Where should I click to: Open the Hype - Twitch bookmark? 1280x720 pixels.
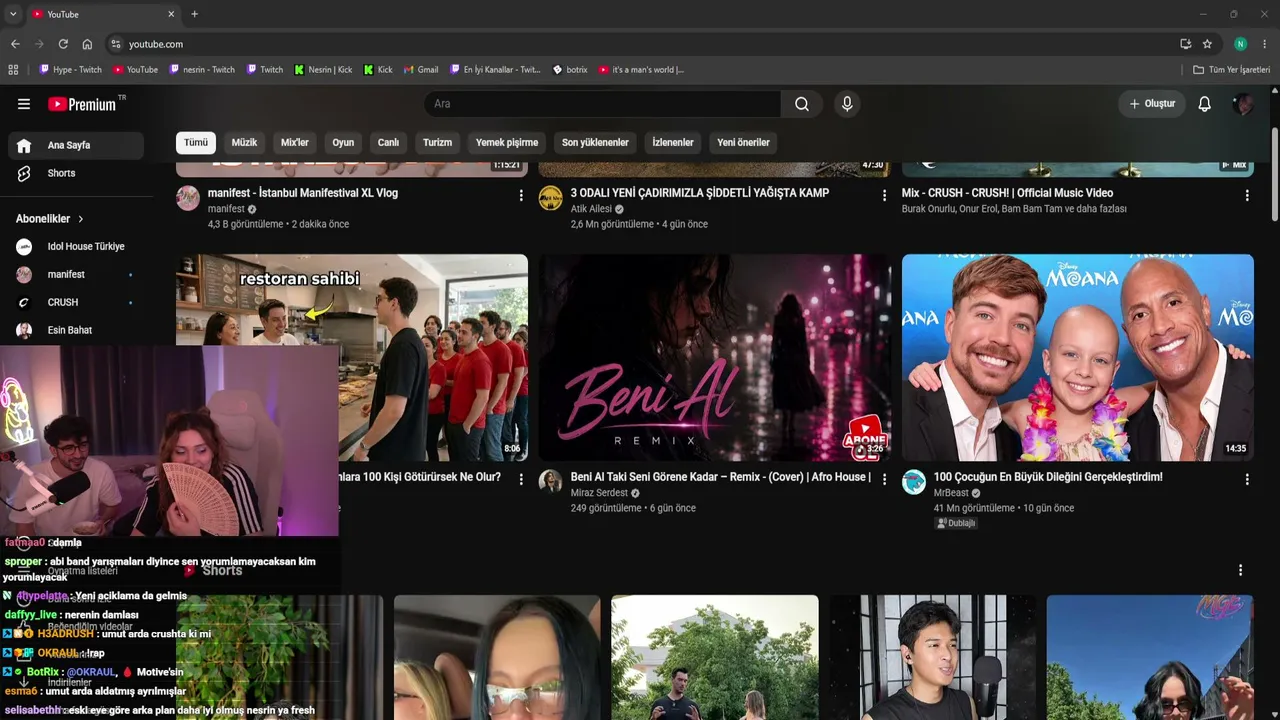coord(70,70)
